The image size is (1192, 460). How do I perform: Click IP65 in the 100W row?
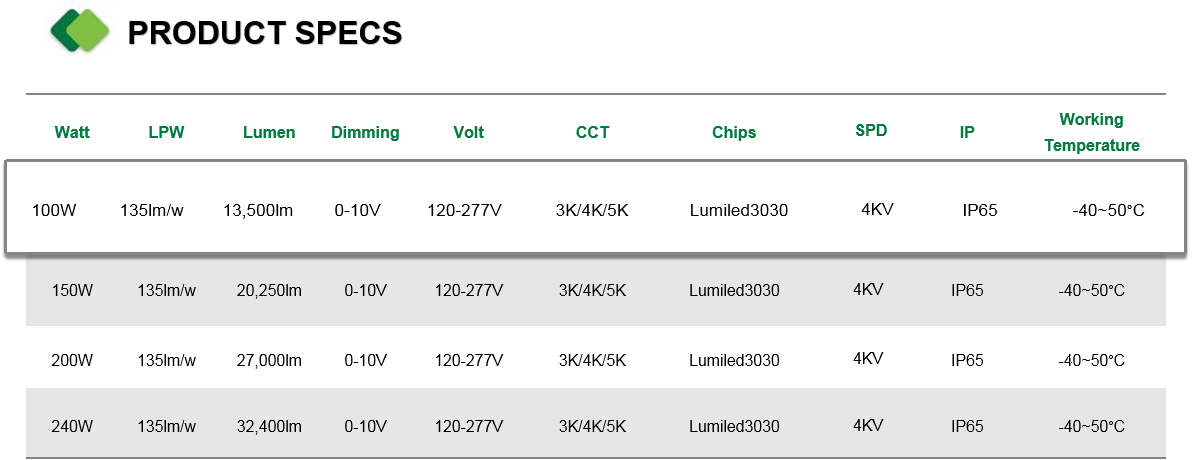(980, 211)
